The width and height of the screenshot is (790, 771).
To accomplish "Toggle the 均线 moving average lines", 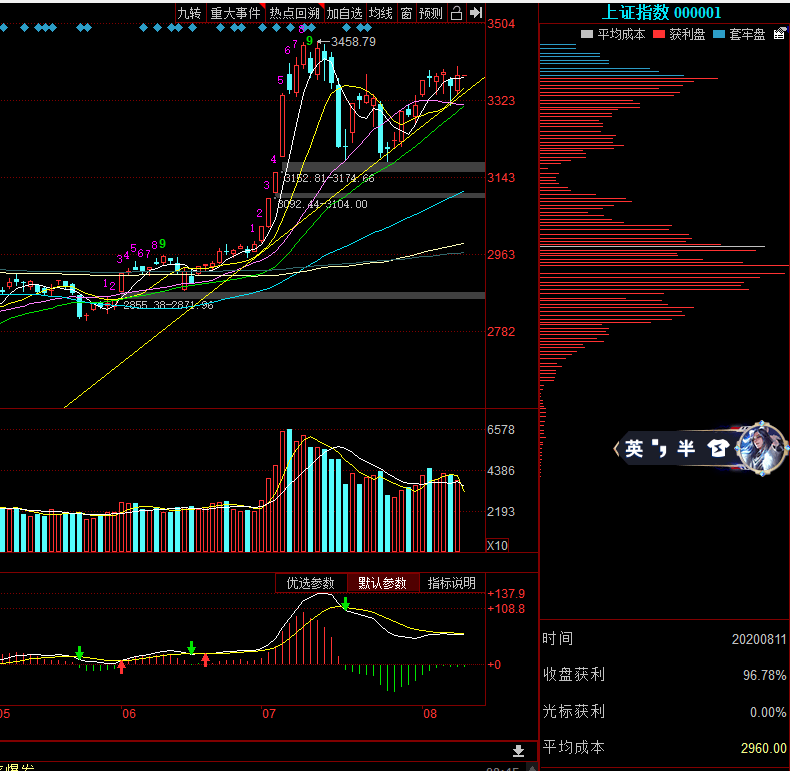I will coord(381,13).
